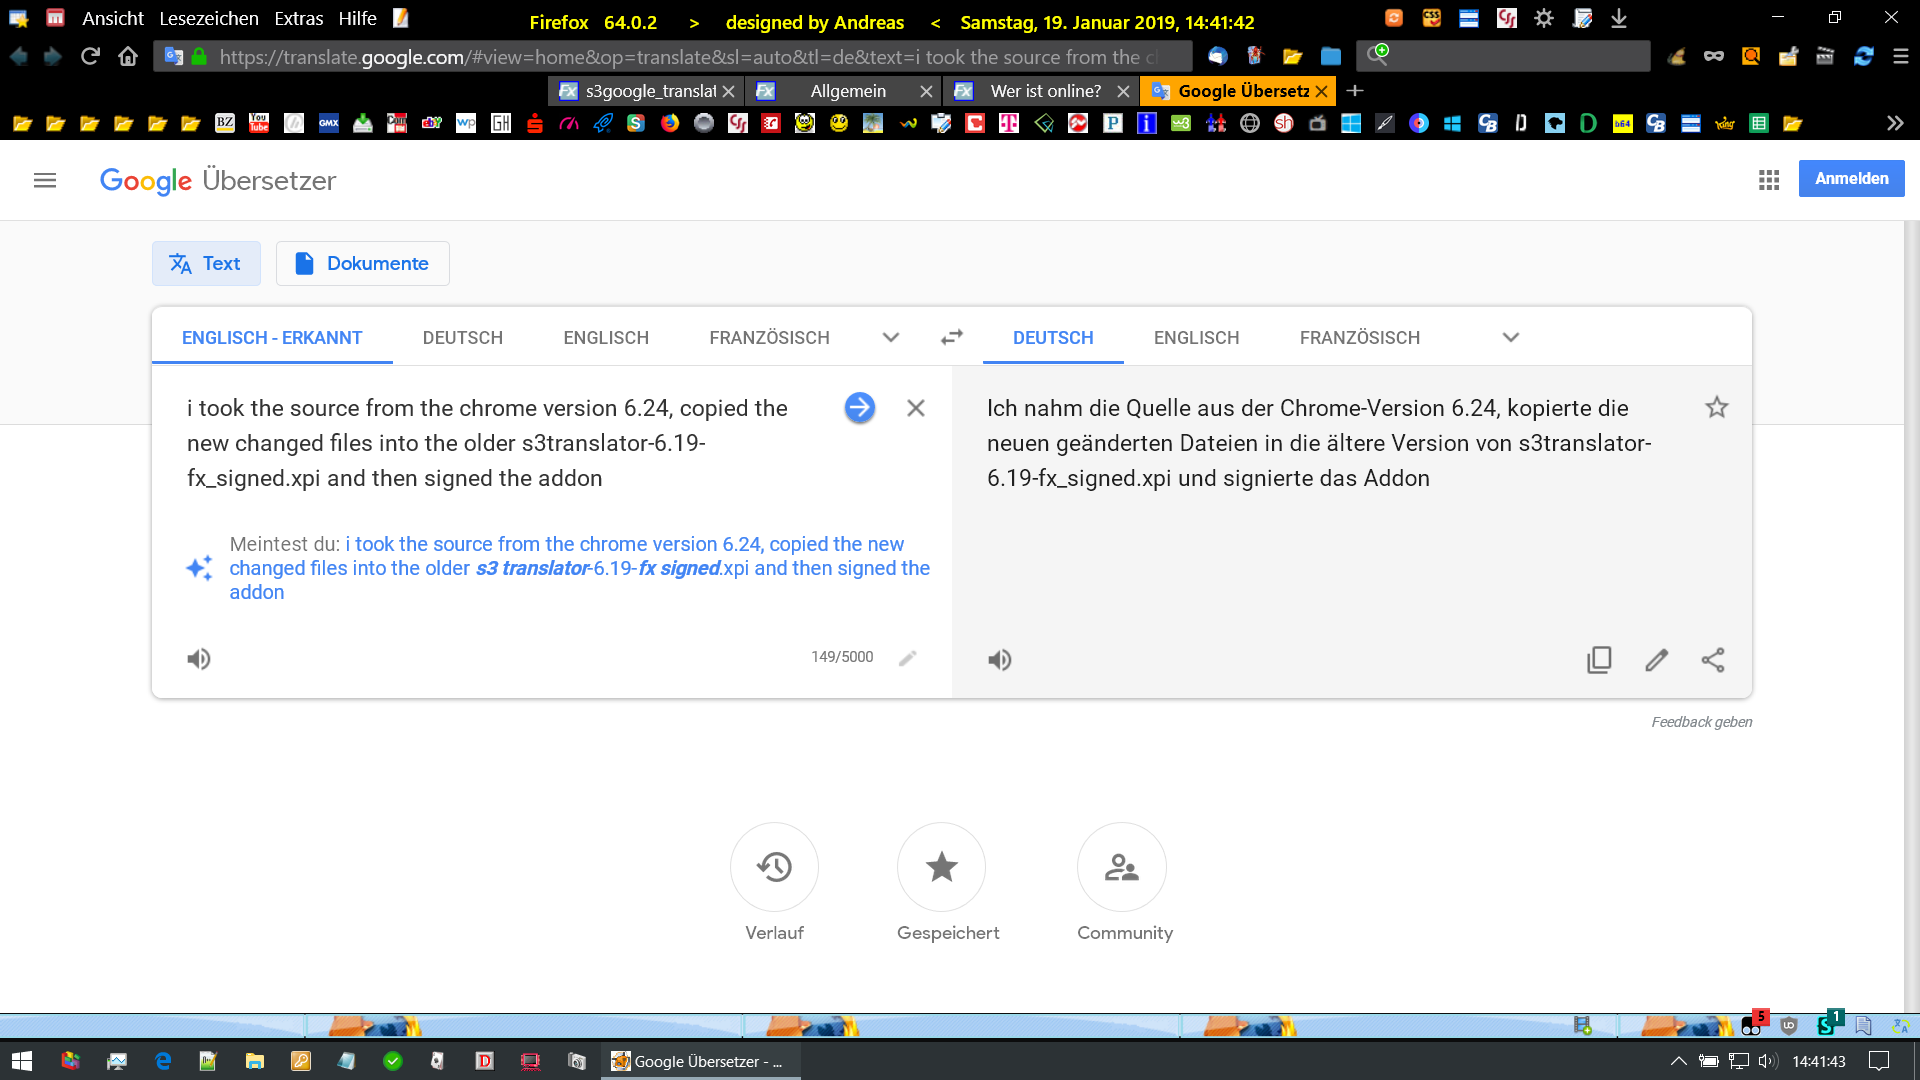The height and width of the screenshot is (1080, 1920).
Task: Expand more target languages dropdown
Action: [x=1510, y=337]
